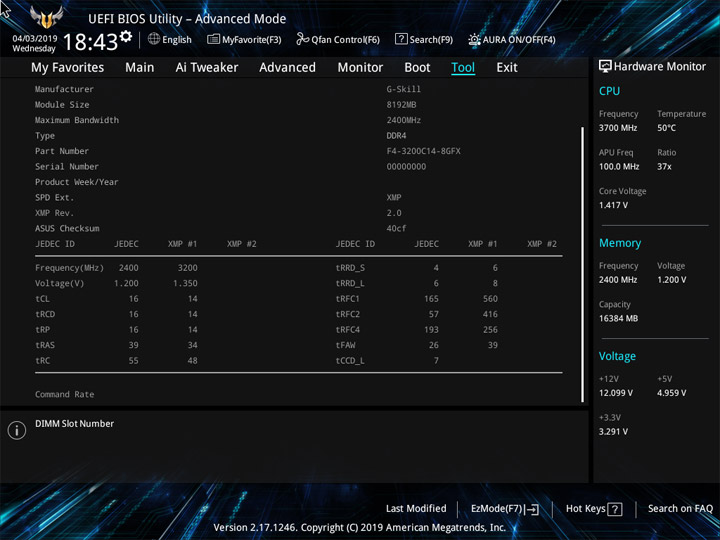Open the Exit tab
This screenshot has width=720, height=540.
click(x=507, y=68)
